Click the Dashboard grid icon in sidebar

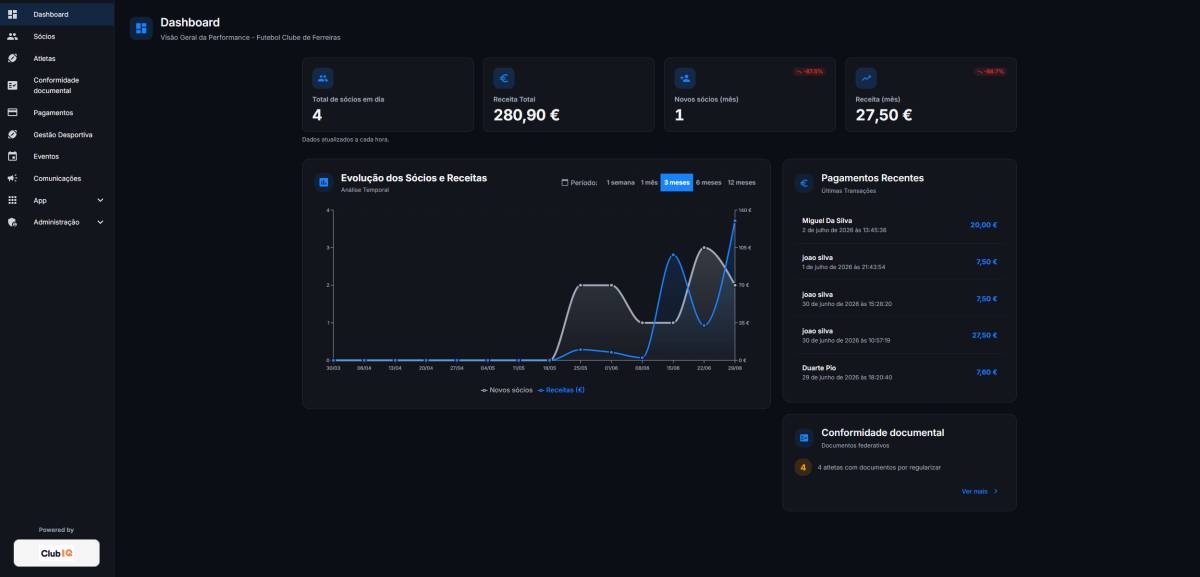[x=13, y=14]
